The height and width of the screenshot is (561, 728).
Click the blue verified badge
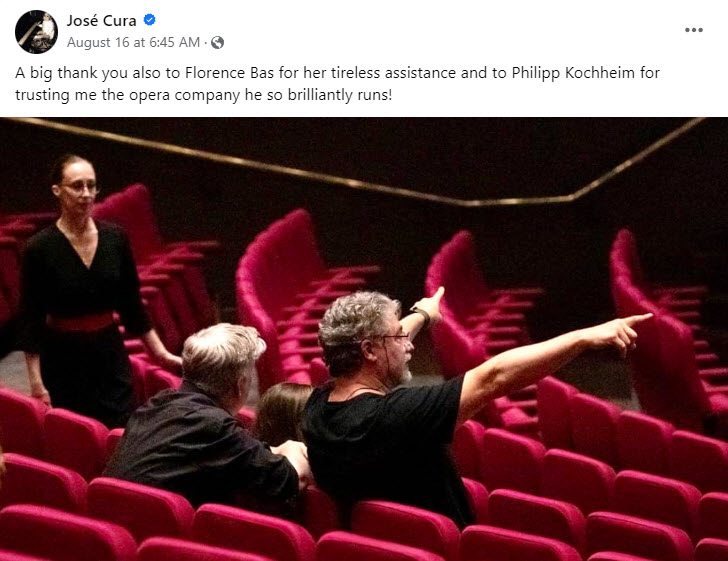pyautogui.click(x=150, y=20)
